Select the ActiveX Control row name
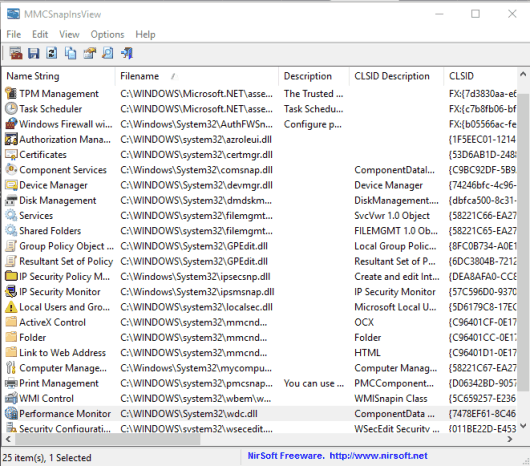 pos(52,322)
